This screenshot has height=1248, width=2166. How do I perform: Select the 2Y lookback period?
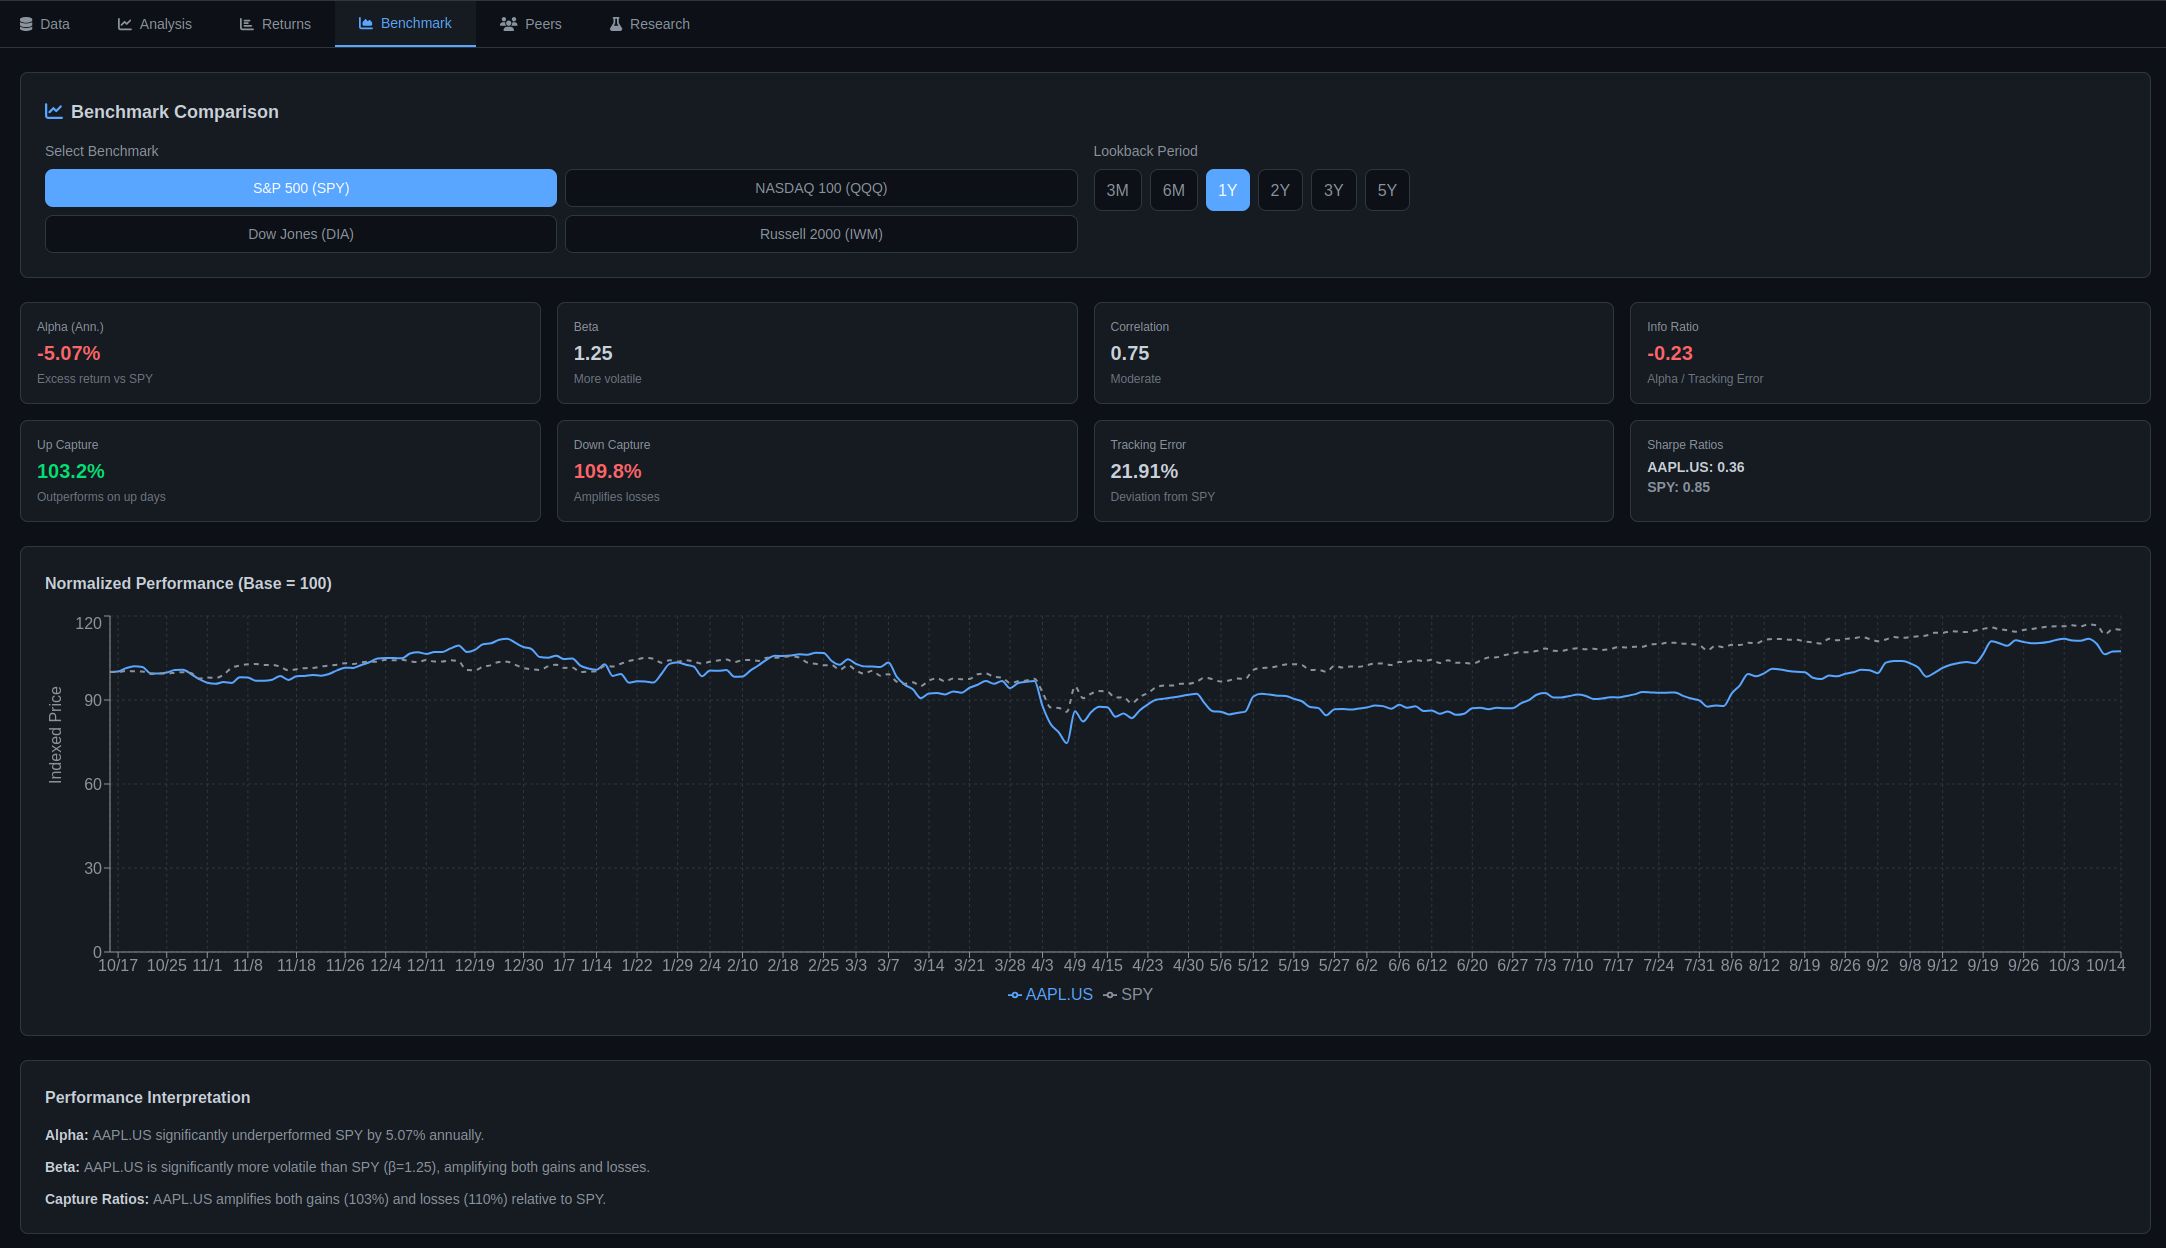click(1280, 189)
